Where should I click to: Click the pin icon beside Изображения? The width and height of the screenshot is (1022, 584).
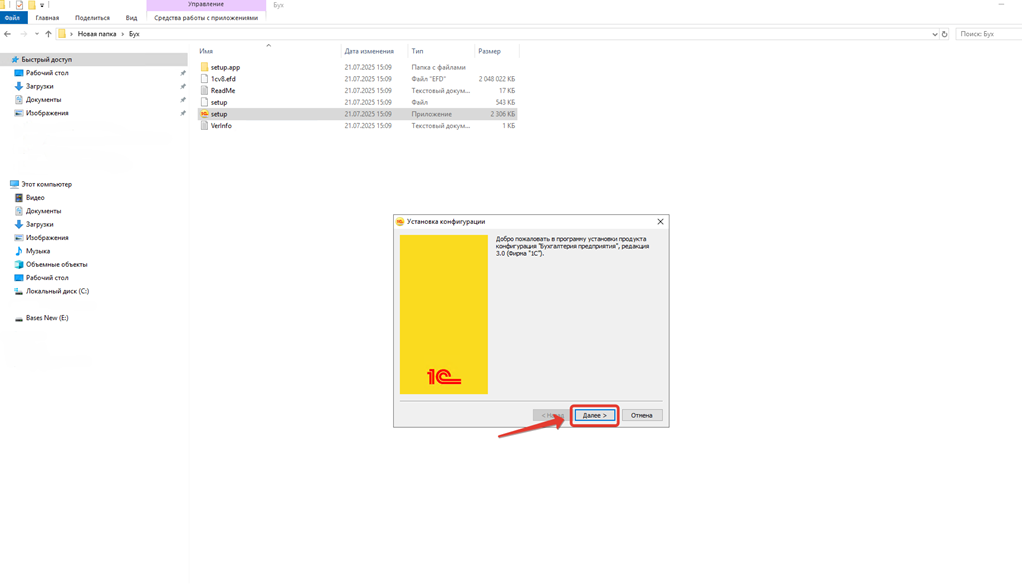tap(182, 113)
